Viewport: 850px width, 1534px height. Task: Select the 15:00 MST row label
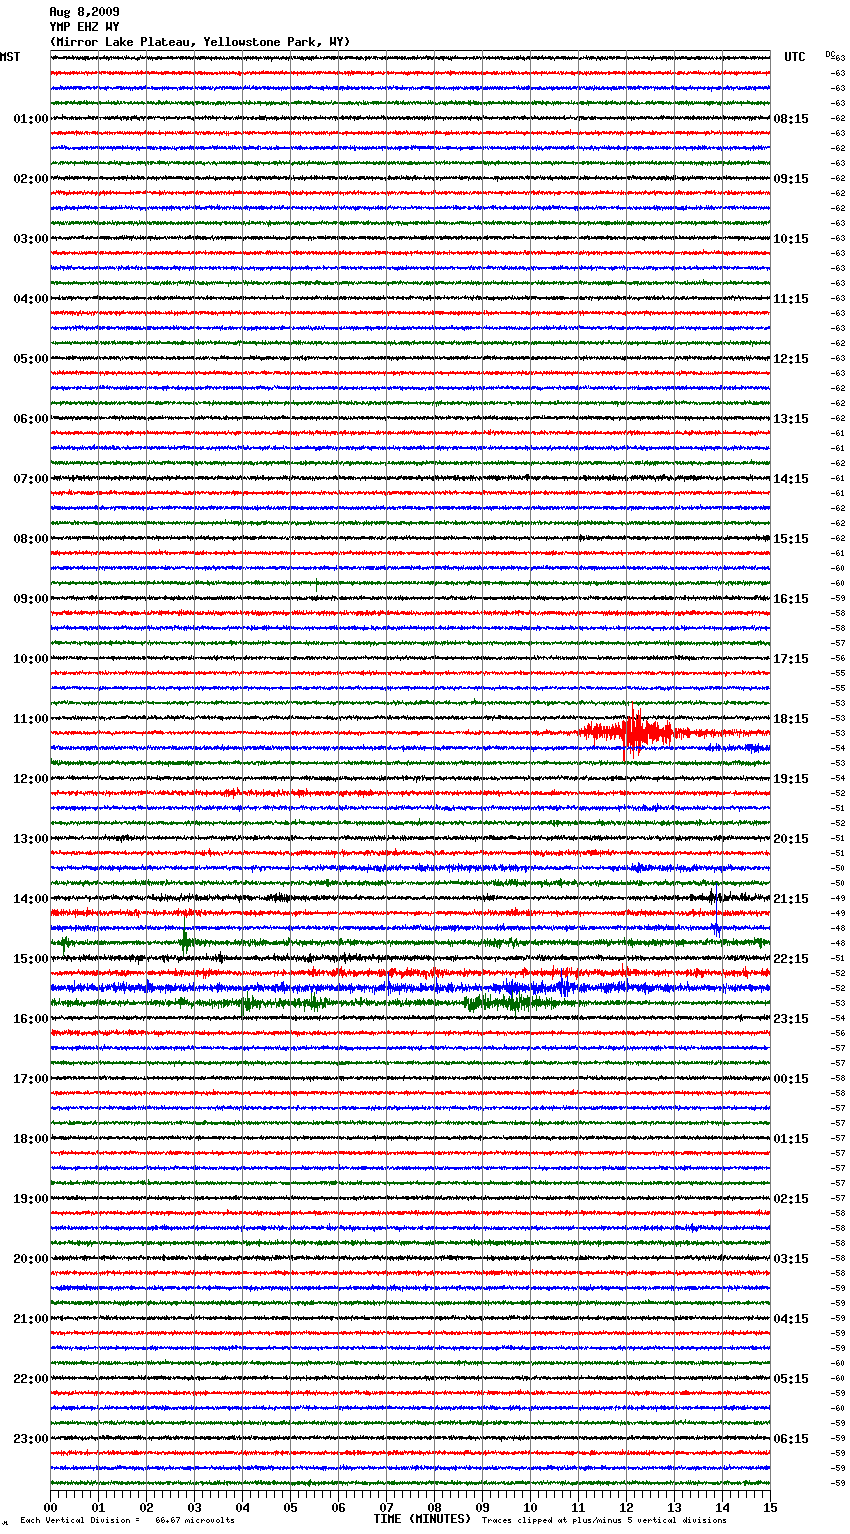pos(31,959)
